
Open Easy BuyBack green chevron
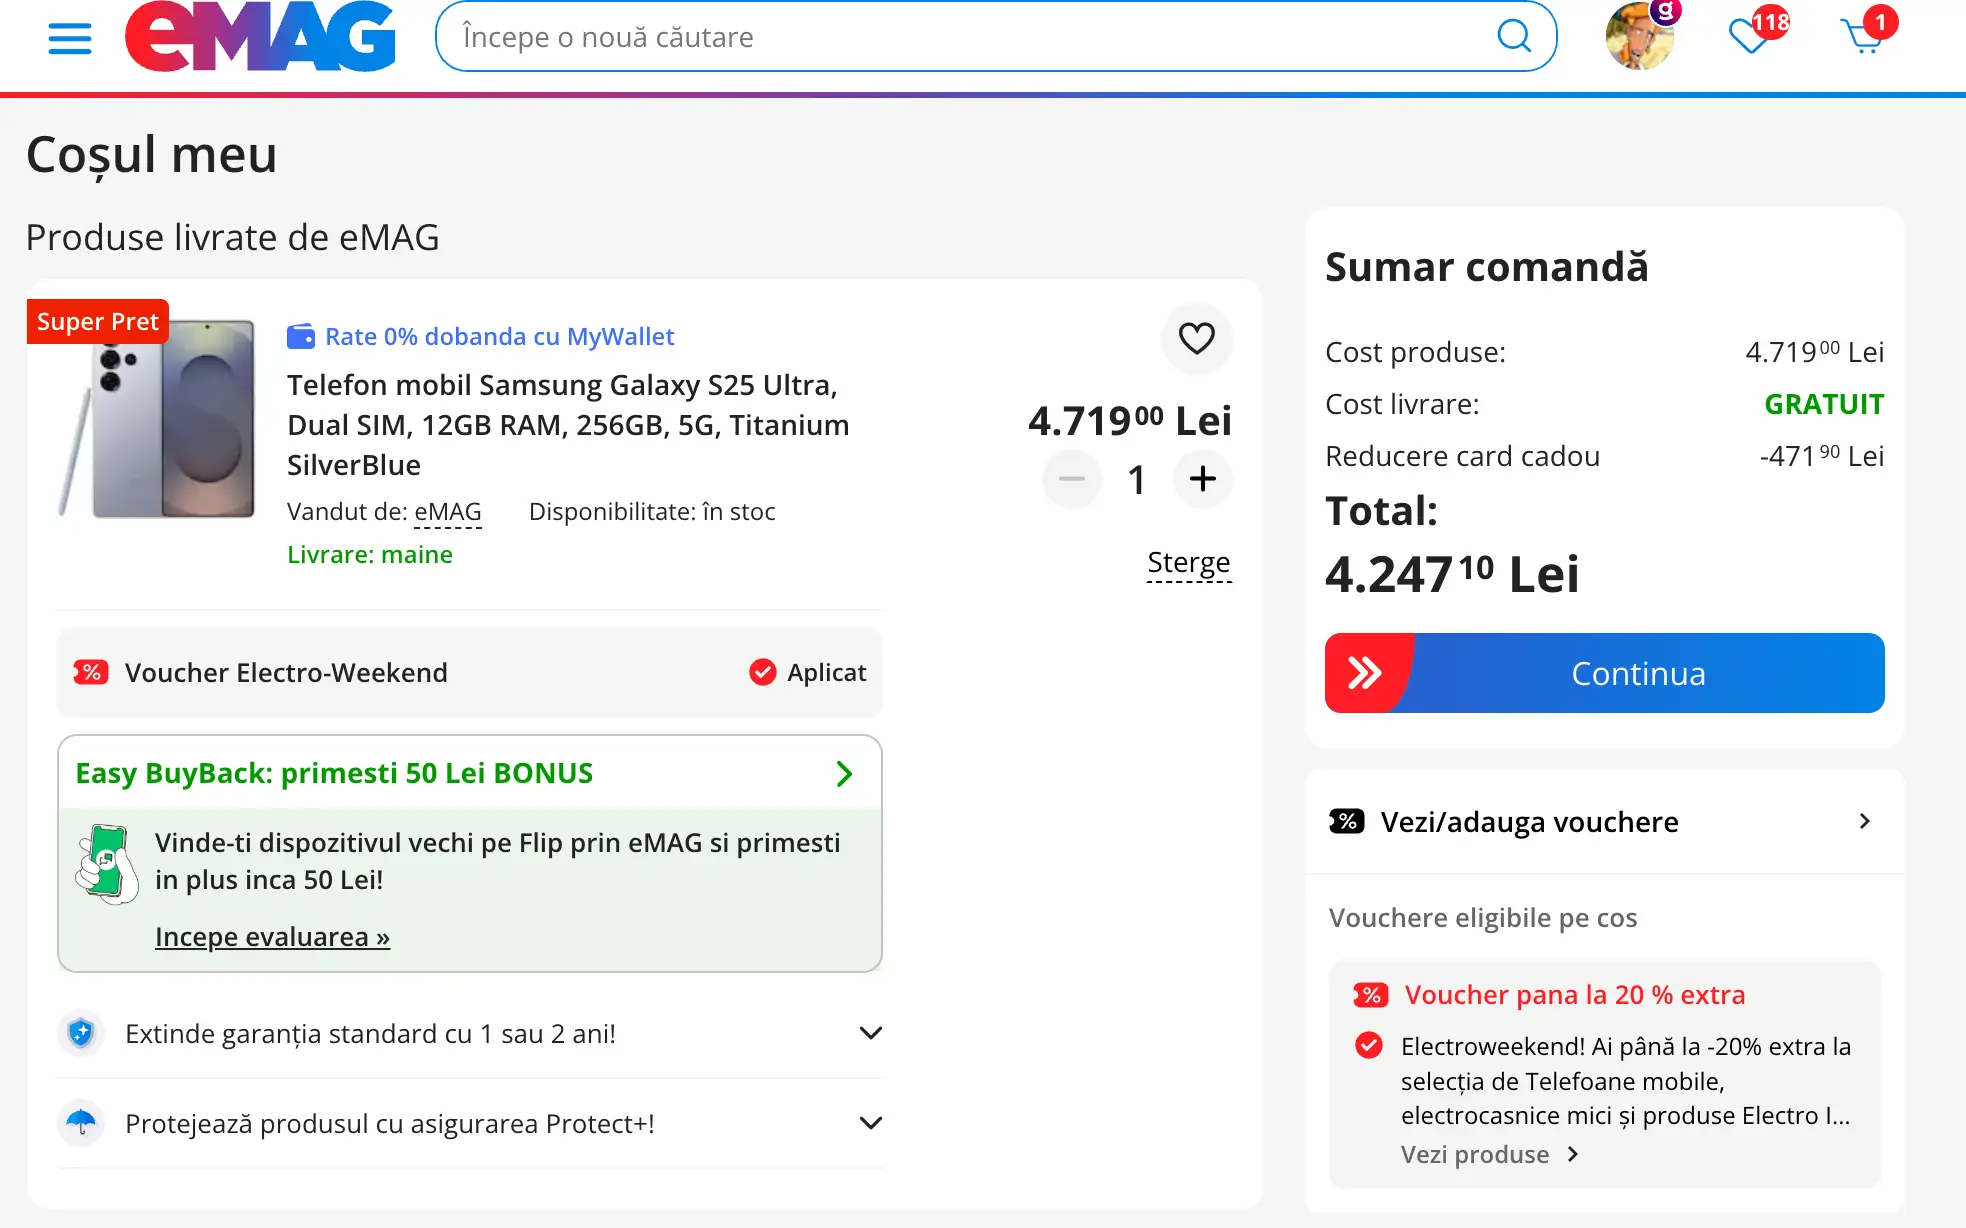pyautogui.click(x=844, y=773)
